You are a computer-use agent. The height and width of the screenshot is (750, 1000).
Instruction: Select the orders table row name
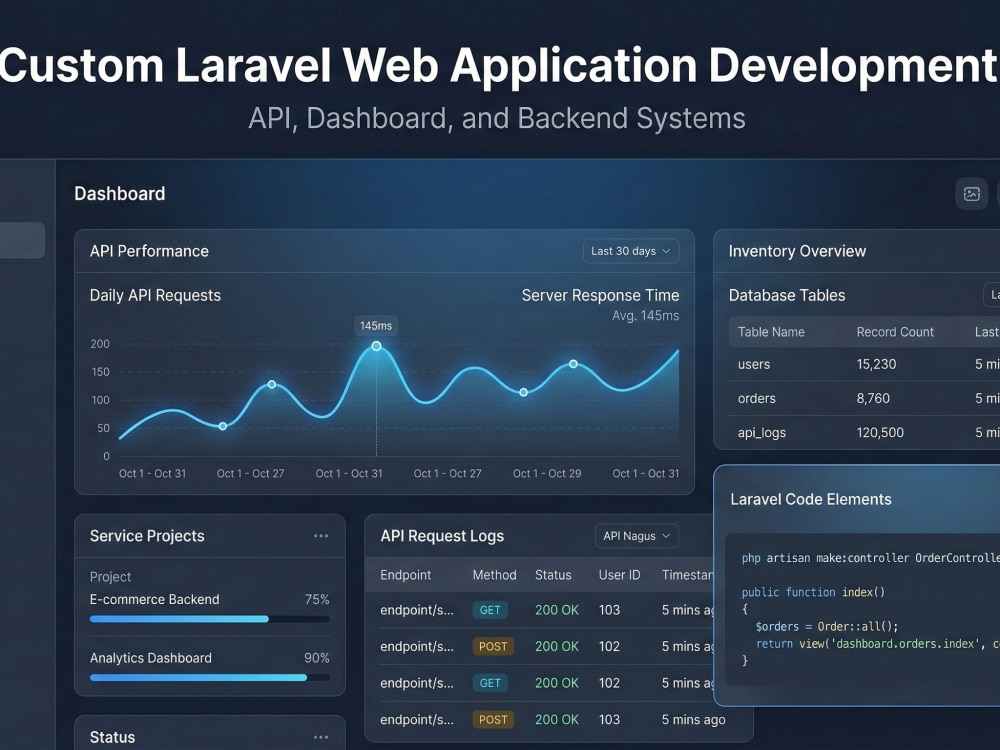point(757,399)
